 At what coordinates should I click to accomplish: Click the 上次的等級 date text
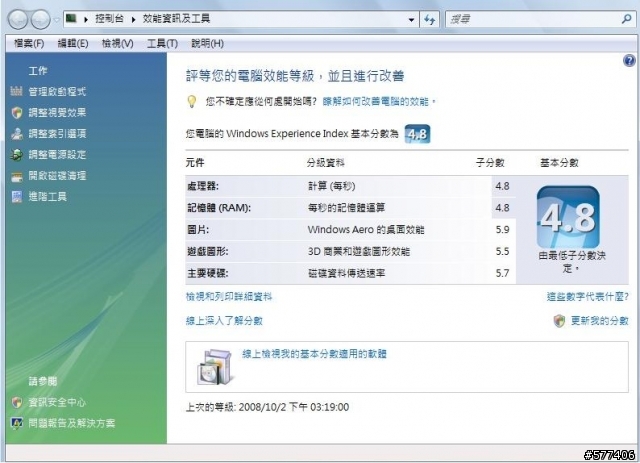[x=267, y=407]
